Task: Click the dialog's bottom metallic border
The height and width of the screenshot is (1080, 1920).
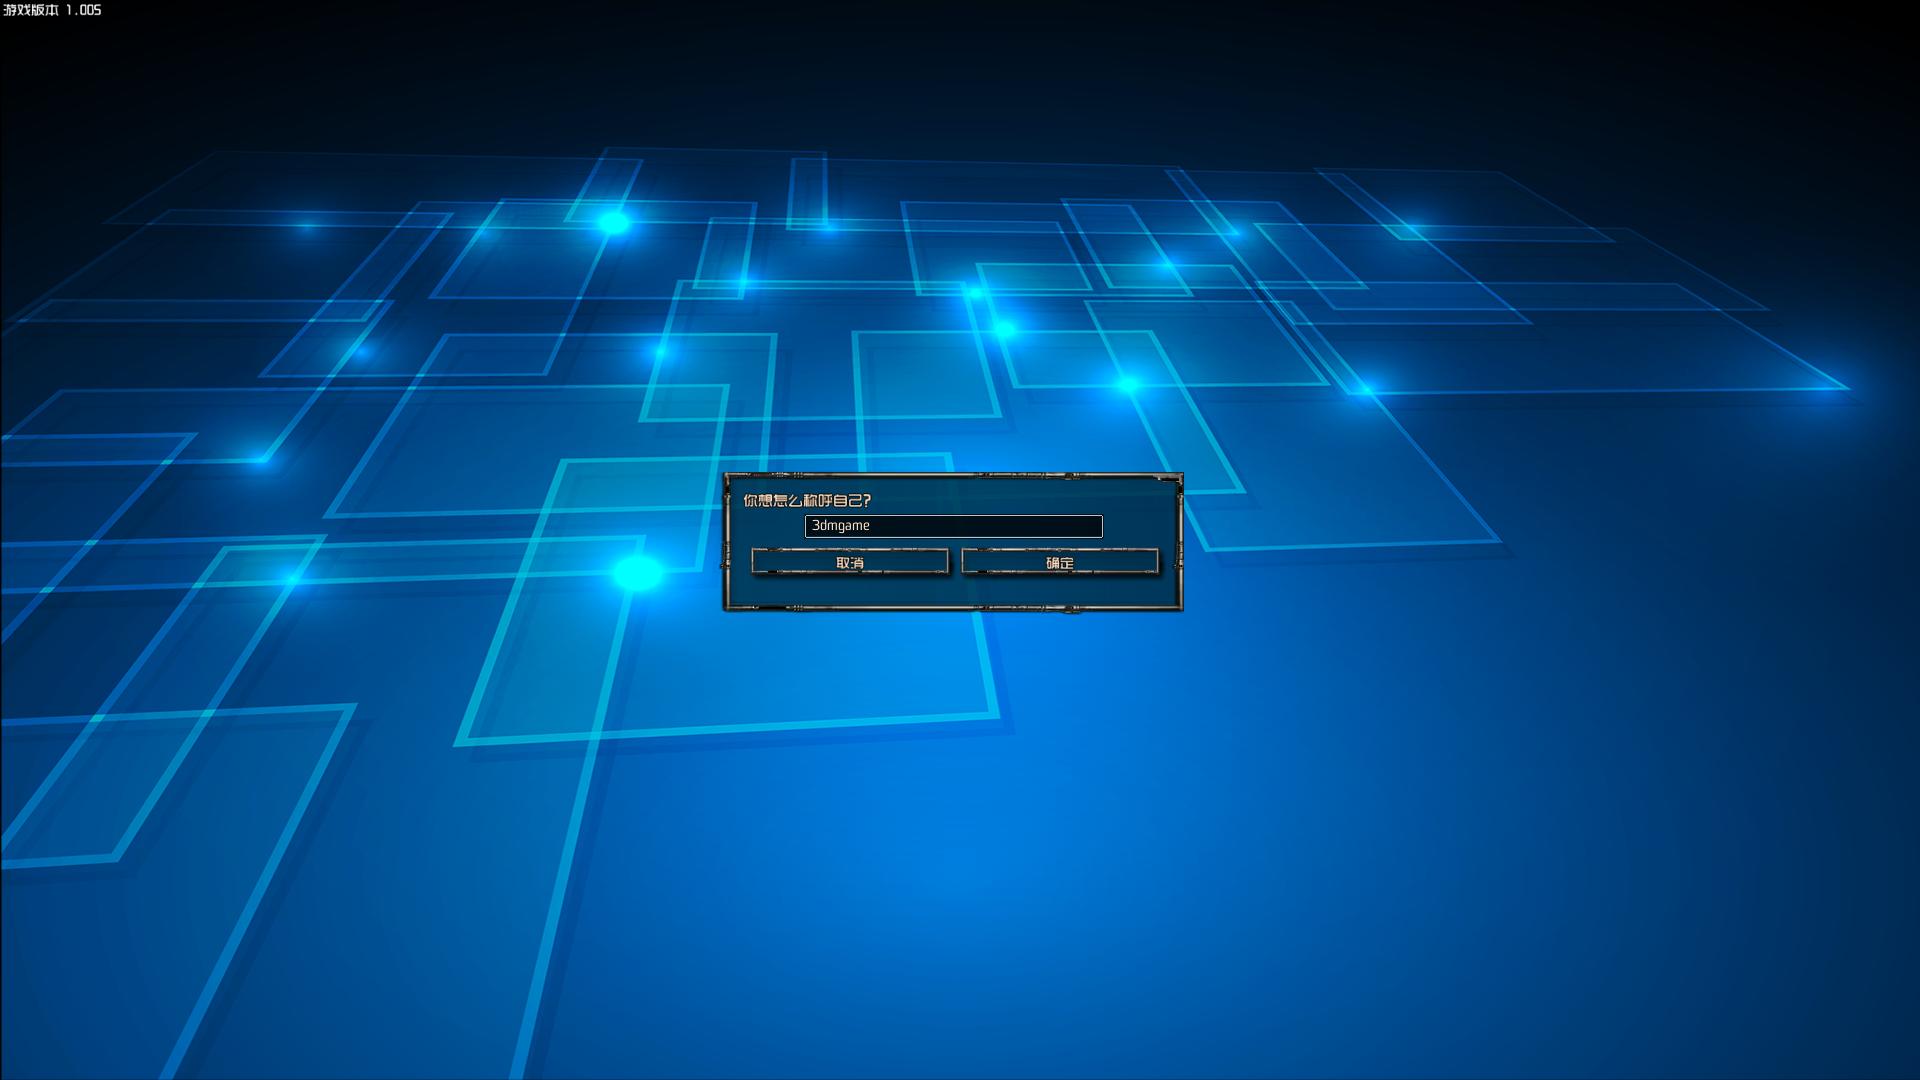Action: (x=952, y=606)
